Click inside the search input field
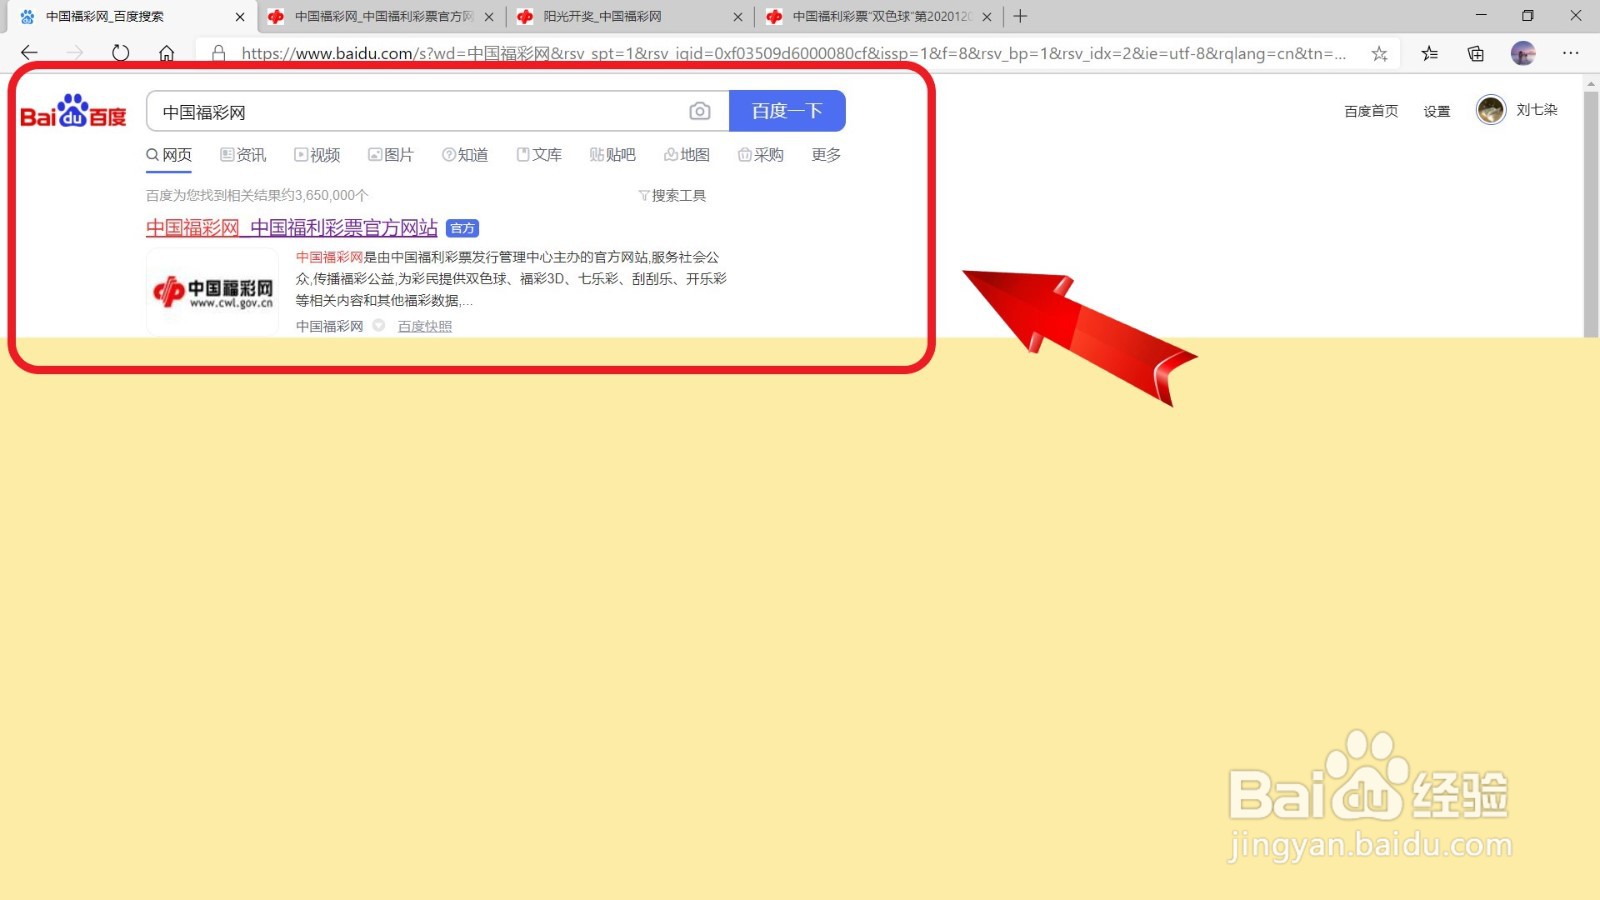1600x900 pixels. (420, 111)
